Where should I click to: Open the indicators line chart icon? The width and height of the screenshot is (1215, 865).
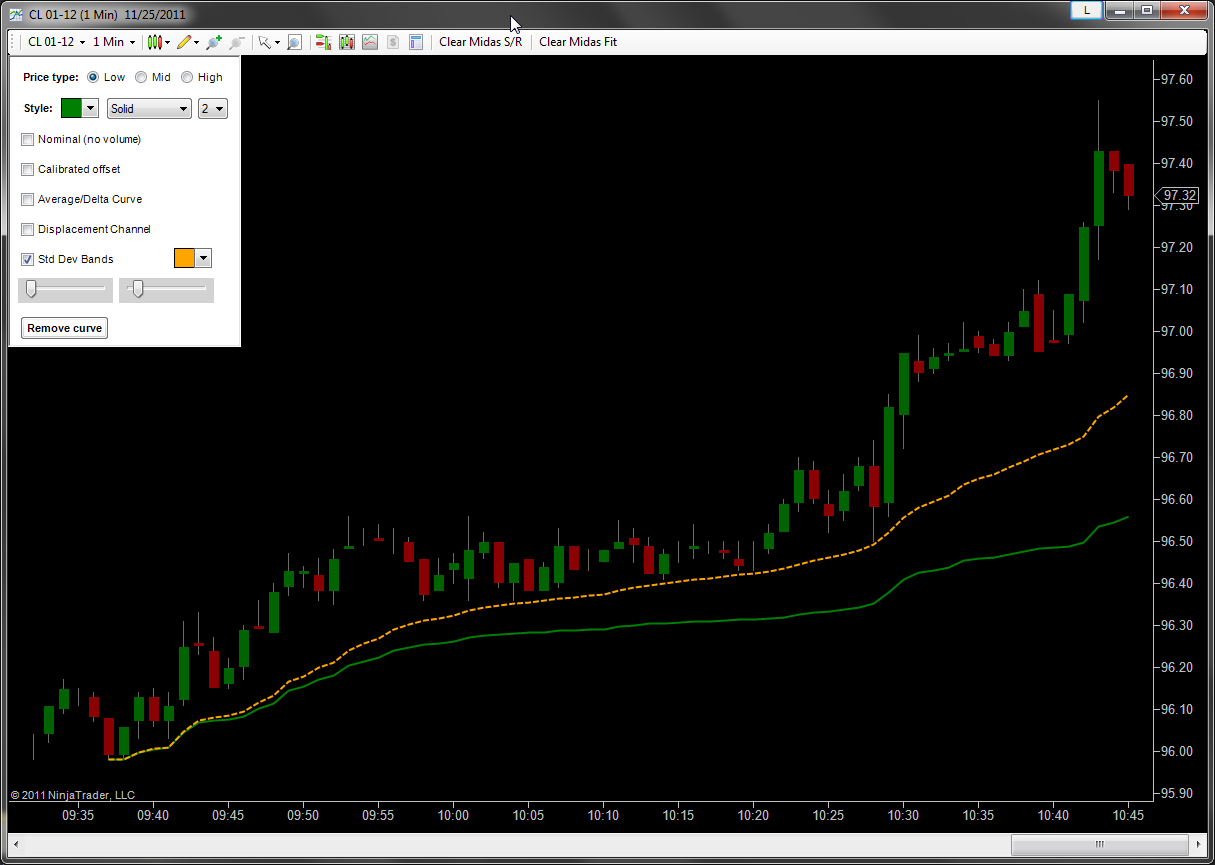(370, 42)
